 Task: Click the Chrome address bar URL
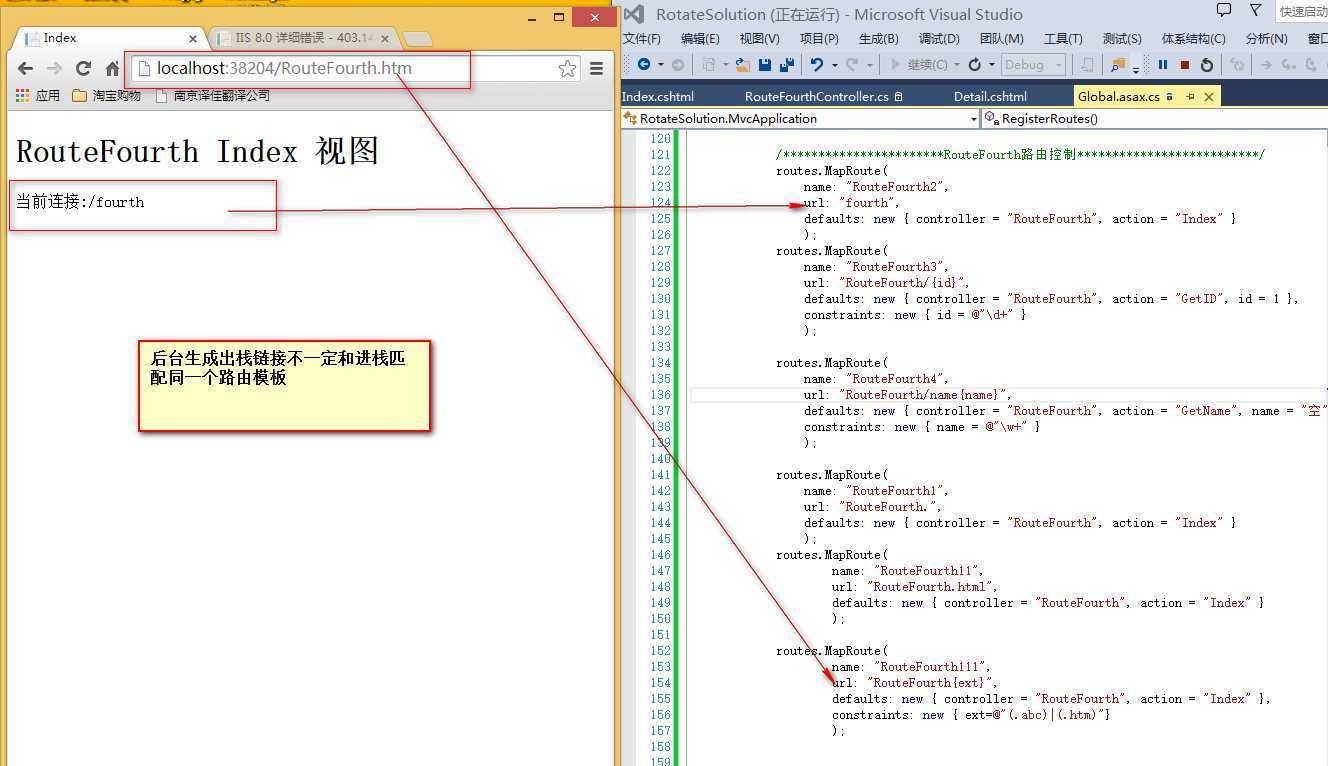[x=284, y=68]
